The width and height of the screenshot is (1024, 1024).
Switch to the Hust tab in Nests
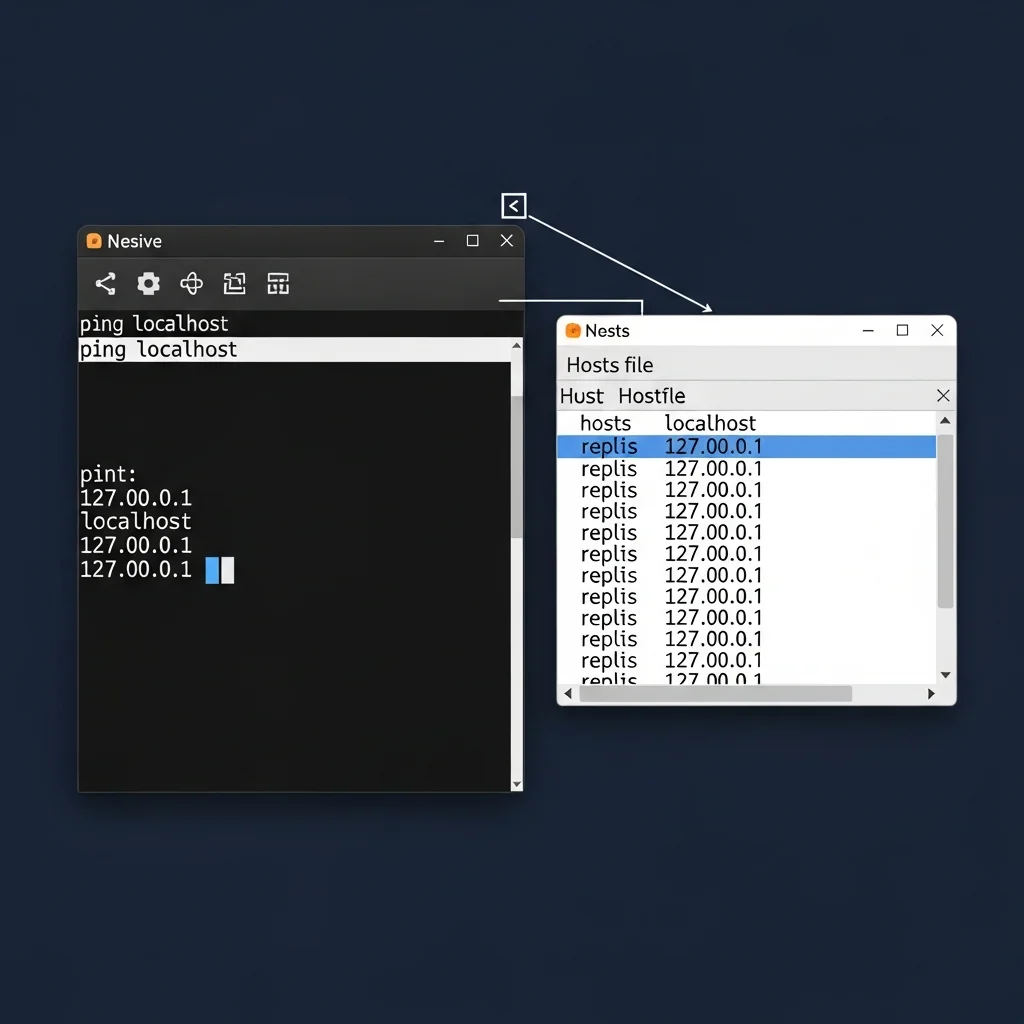[x=581, y=395]
